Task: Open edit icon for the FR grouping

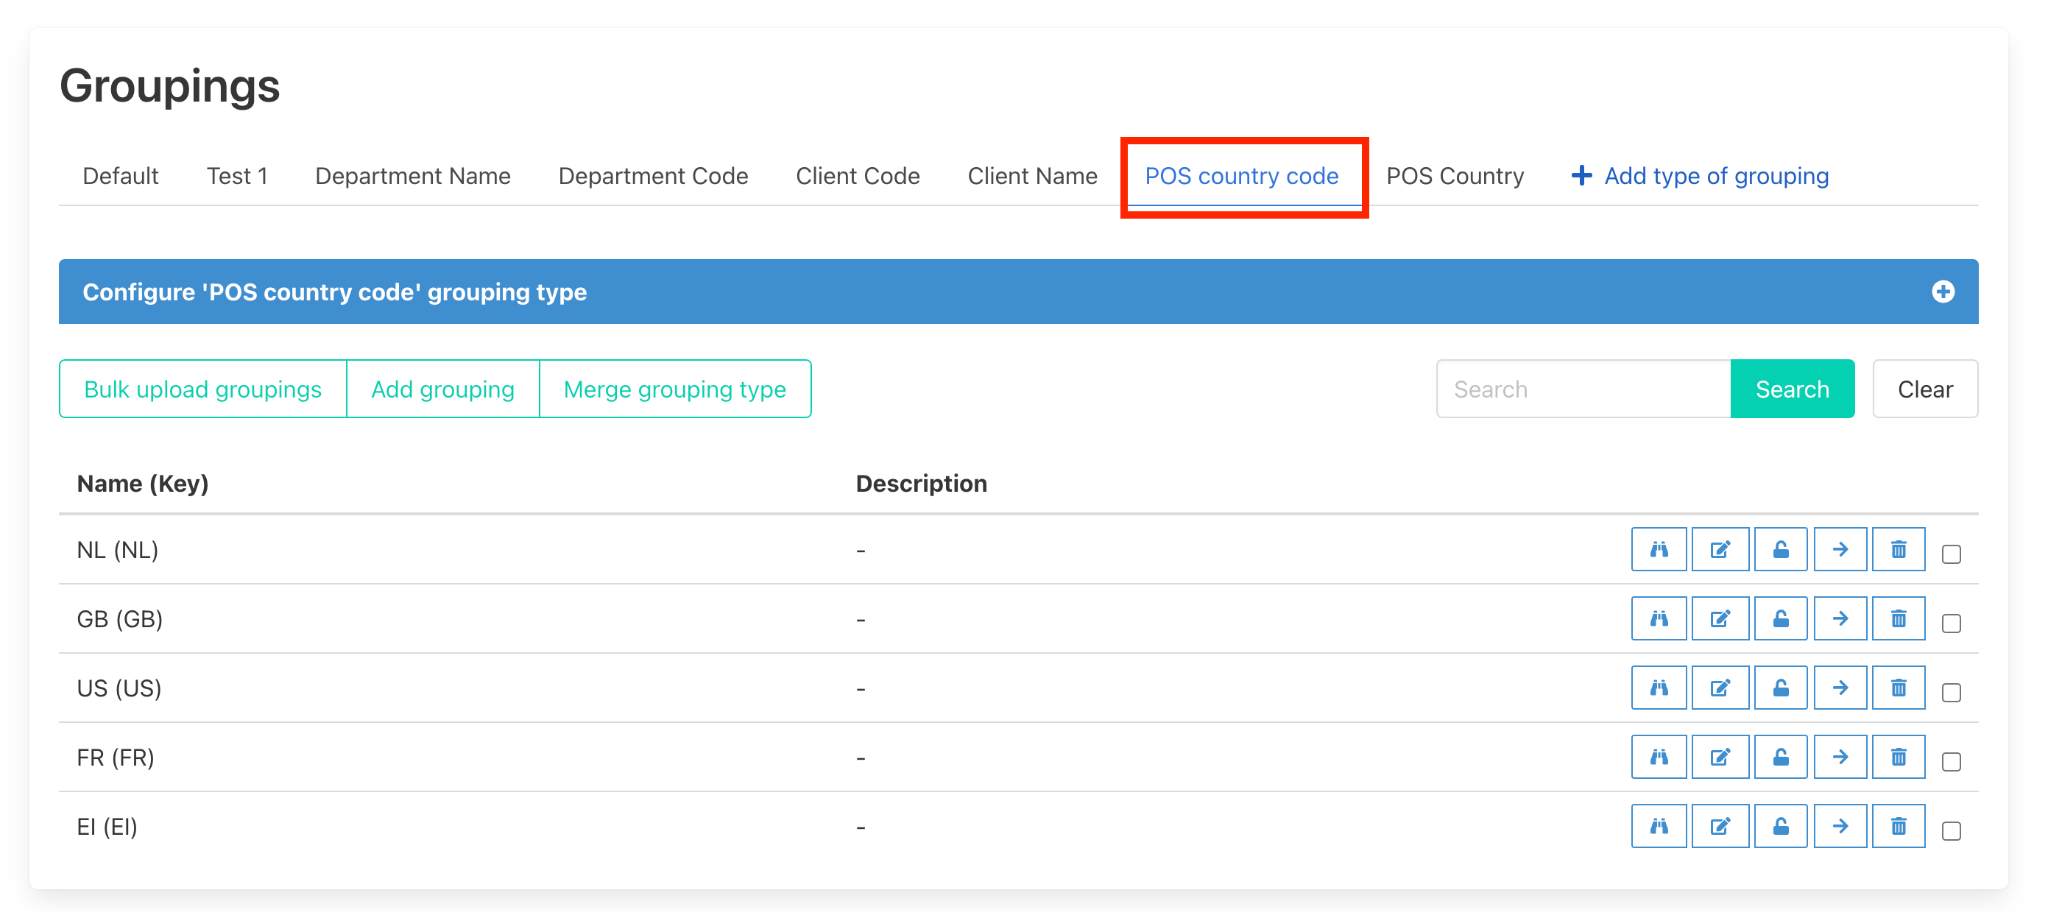Action: click(1720, 757)
